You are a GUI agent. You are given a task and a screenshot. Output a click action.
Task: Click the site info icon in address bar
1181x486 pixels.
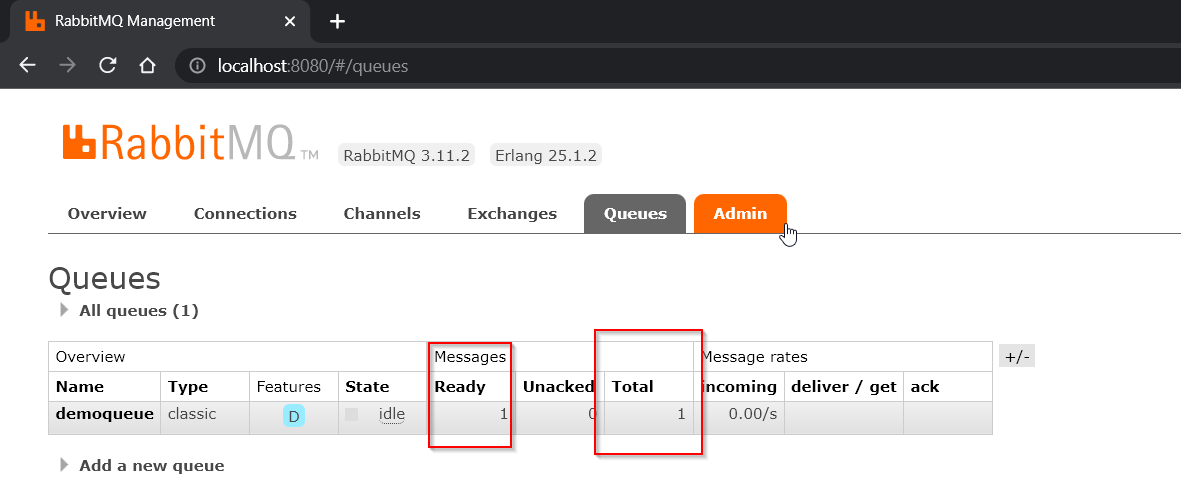[x=198, y=66]
